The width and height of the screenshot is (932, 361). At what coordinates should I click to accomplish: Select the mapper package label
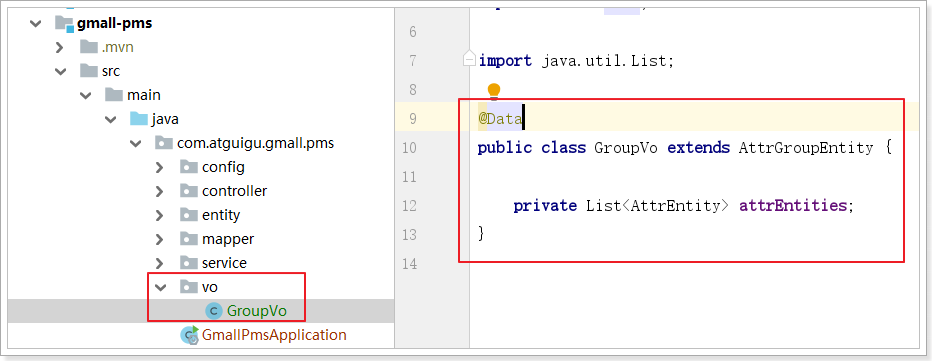coord(228,239)
